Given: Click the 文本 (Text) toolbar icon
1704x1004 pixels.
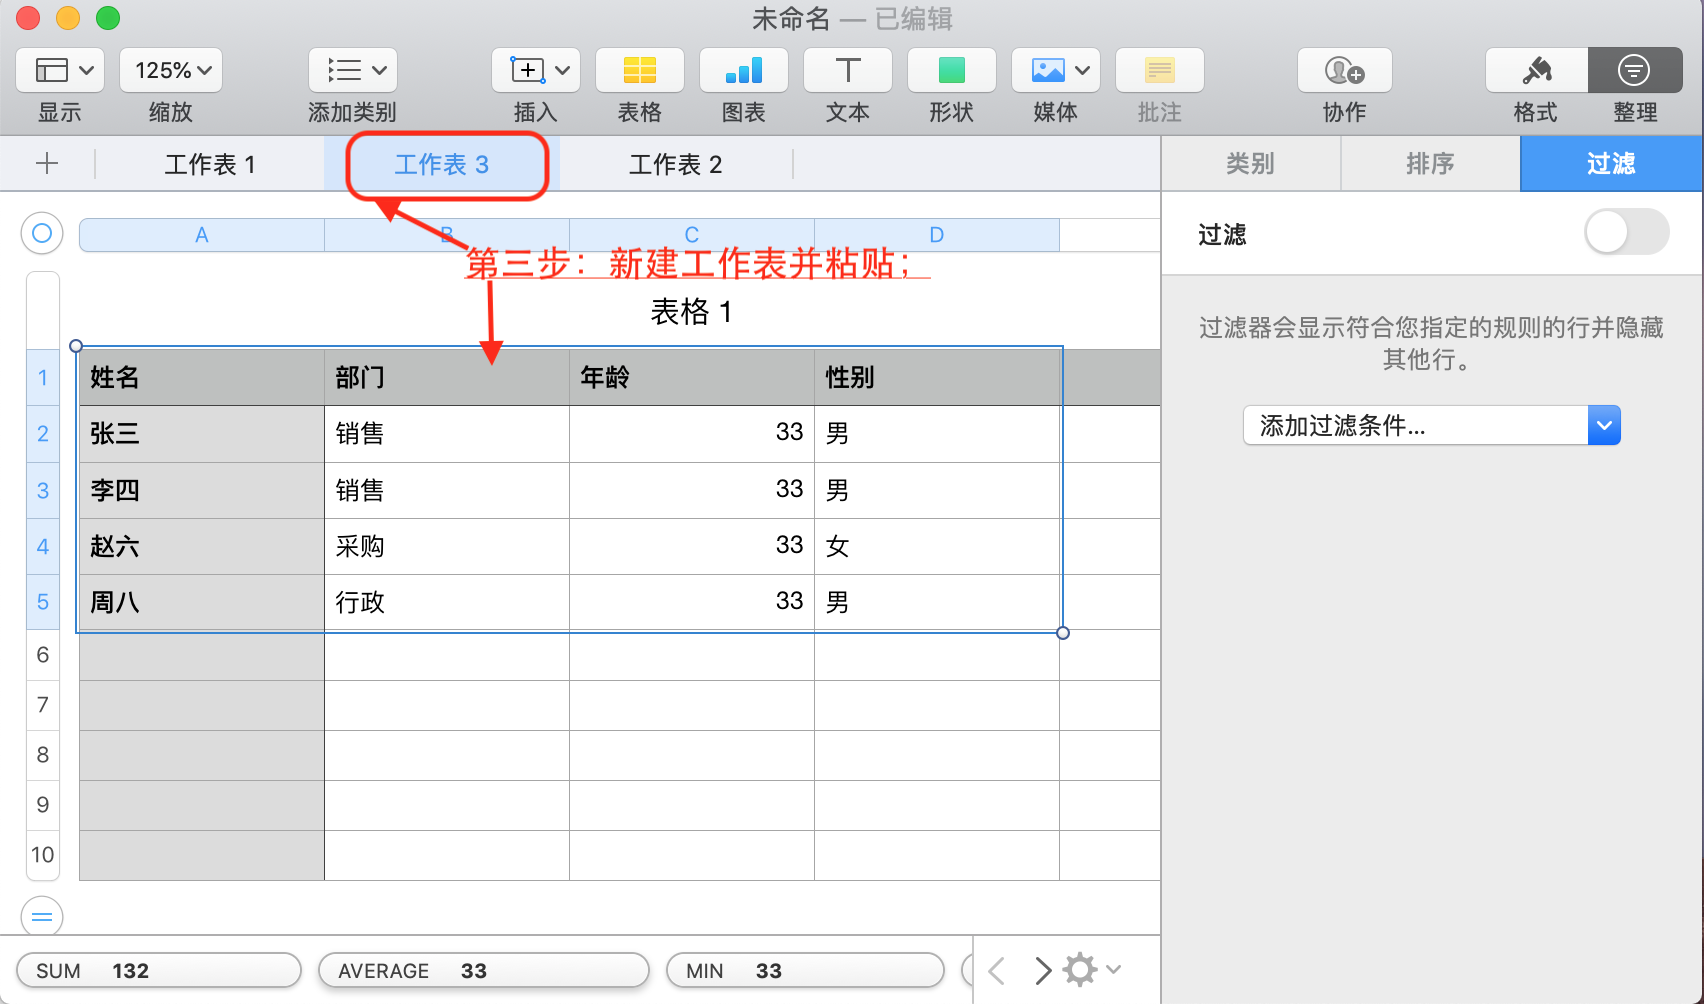Looking at the screenshot, I should pyautogui.click(x=847, y=71).
